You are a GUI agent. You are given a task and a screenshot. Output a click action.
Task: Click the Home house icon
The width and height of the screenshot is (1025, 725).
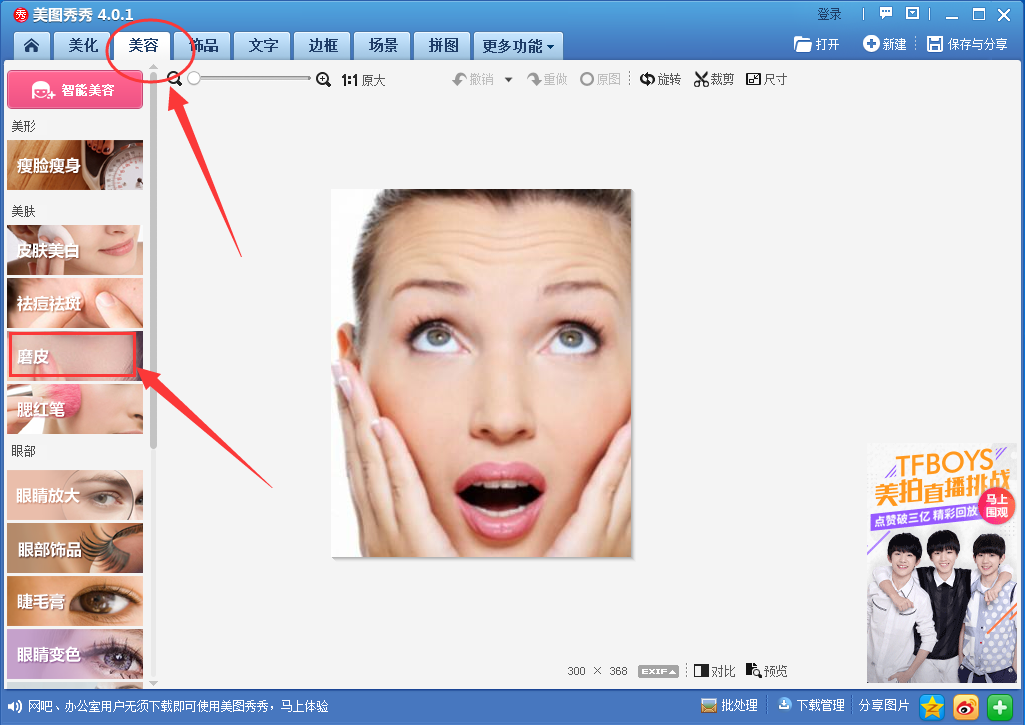(x=30, y=45)
